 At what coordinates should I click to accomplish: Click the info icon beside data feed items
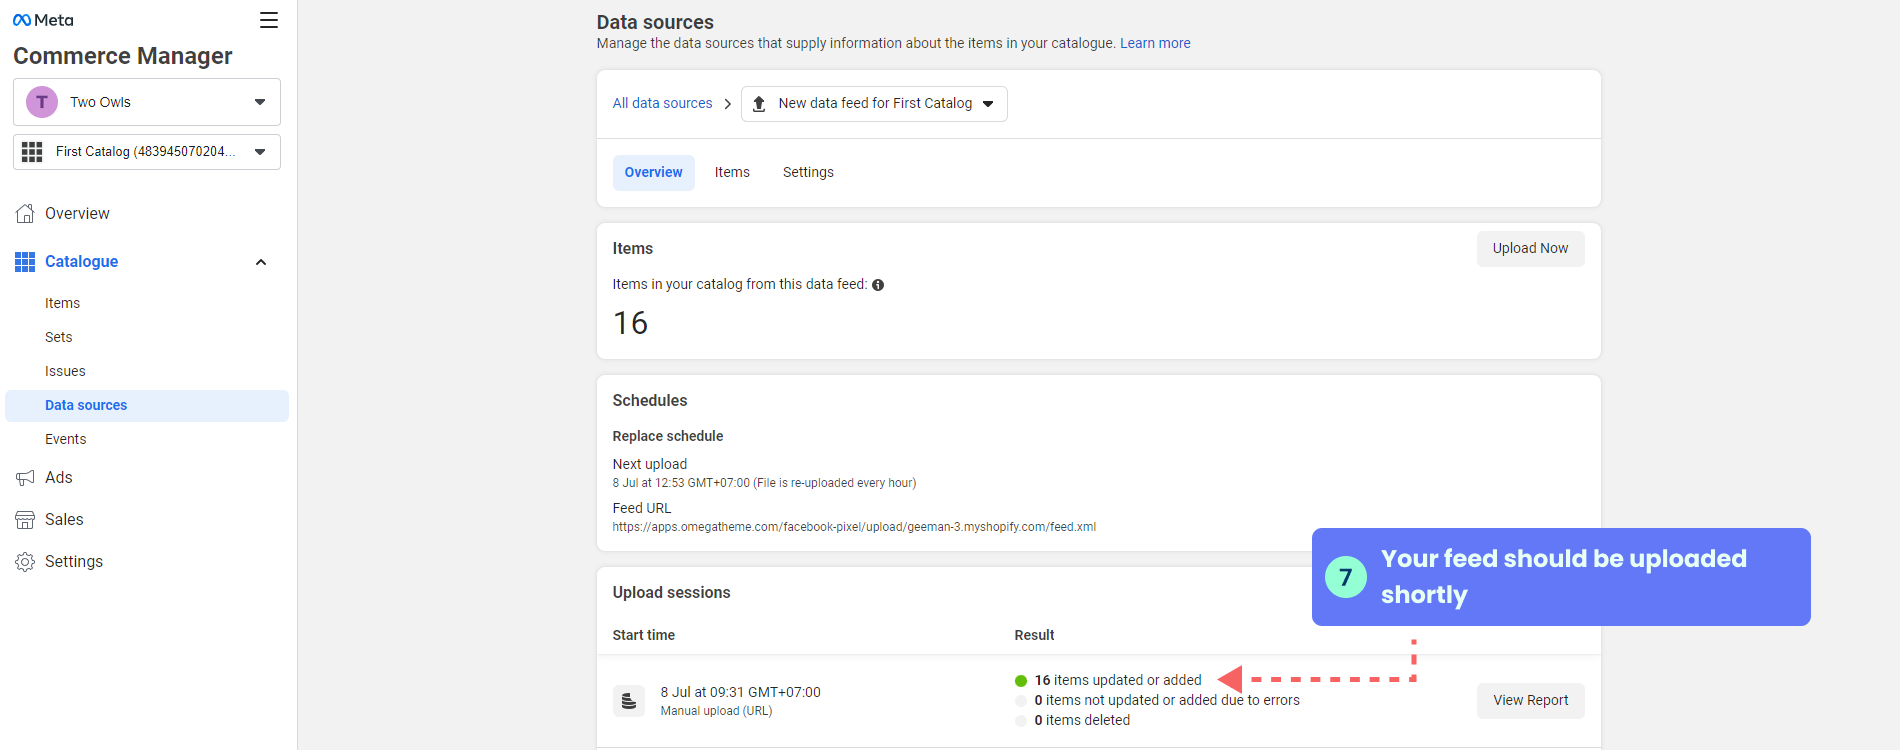pyautogui.click(x=878, y=285)
